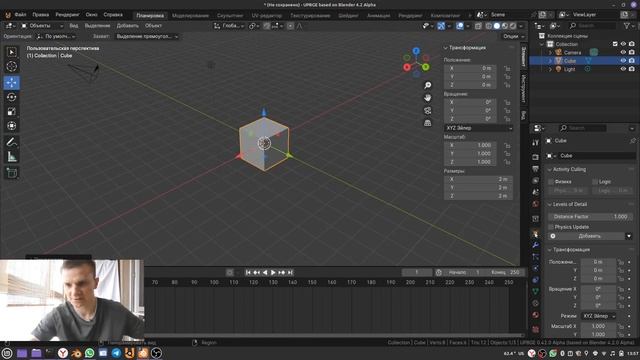The width and height of the screenshot is (640, 360).
Task: Click the Blender logo icon in menu bar
Action: 7,15
